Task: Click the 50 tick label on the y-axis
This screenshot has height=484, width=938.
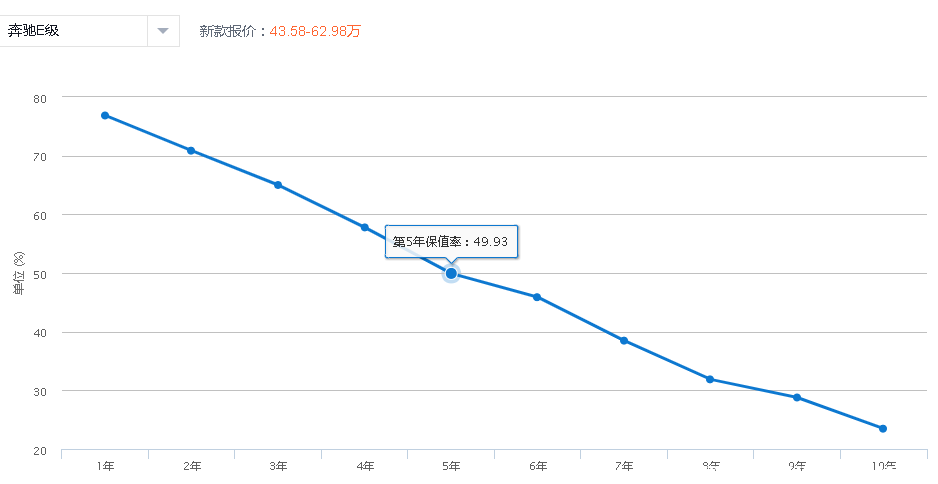Action: 40,274
